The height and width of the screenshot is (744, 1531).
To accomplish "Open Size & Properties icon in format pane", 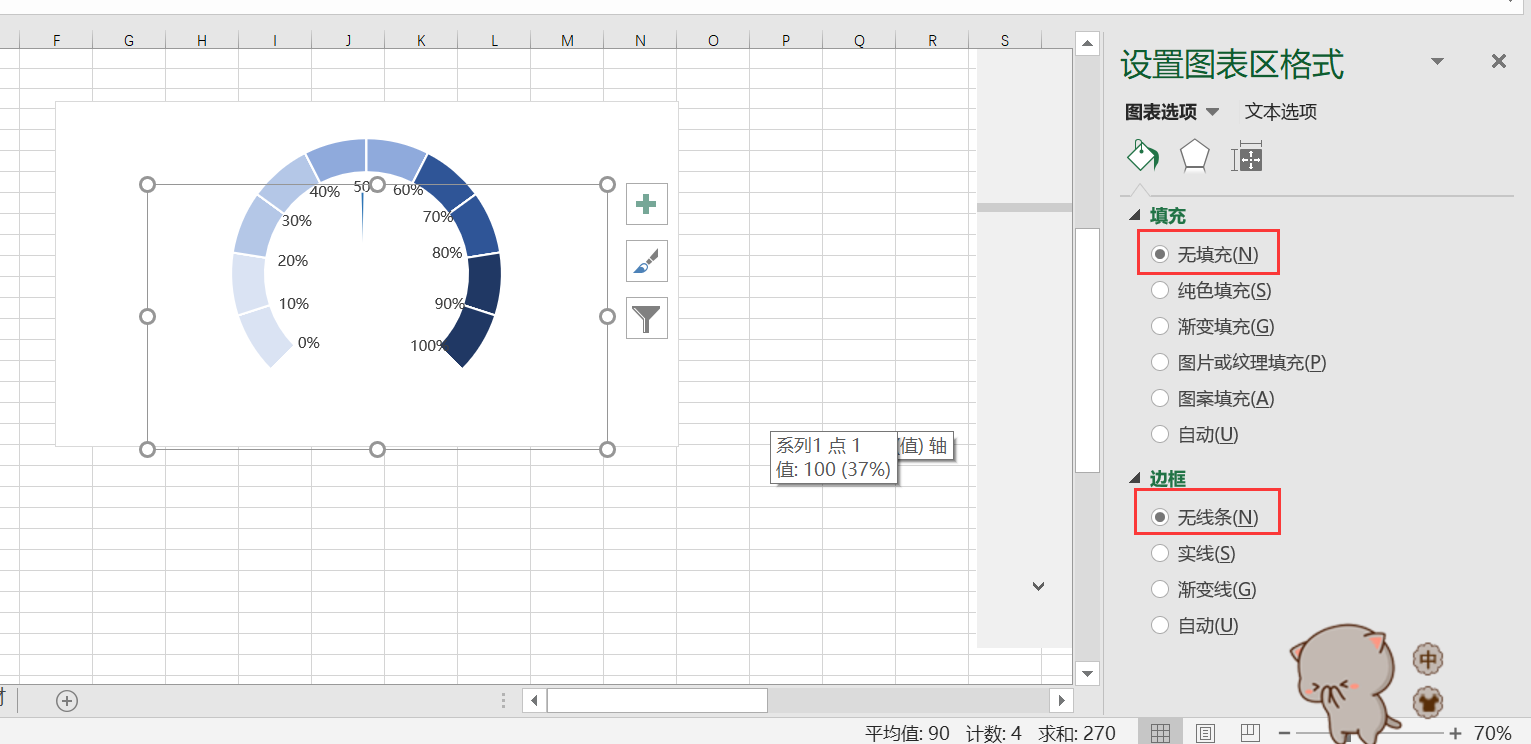I will coord(1246,156).
